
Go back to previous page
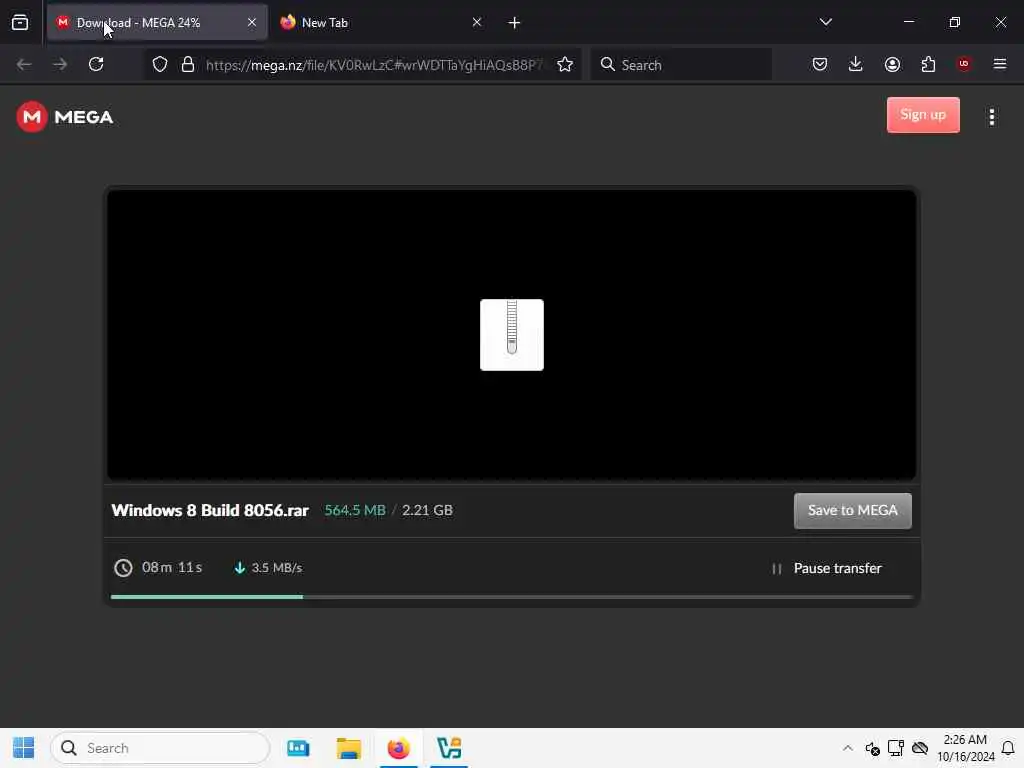24,64
